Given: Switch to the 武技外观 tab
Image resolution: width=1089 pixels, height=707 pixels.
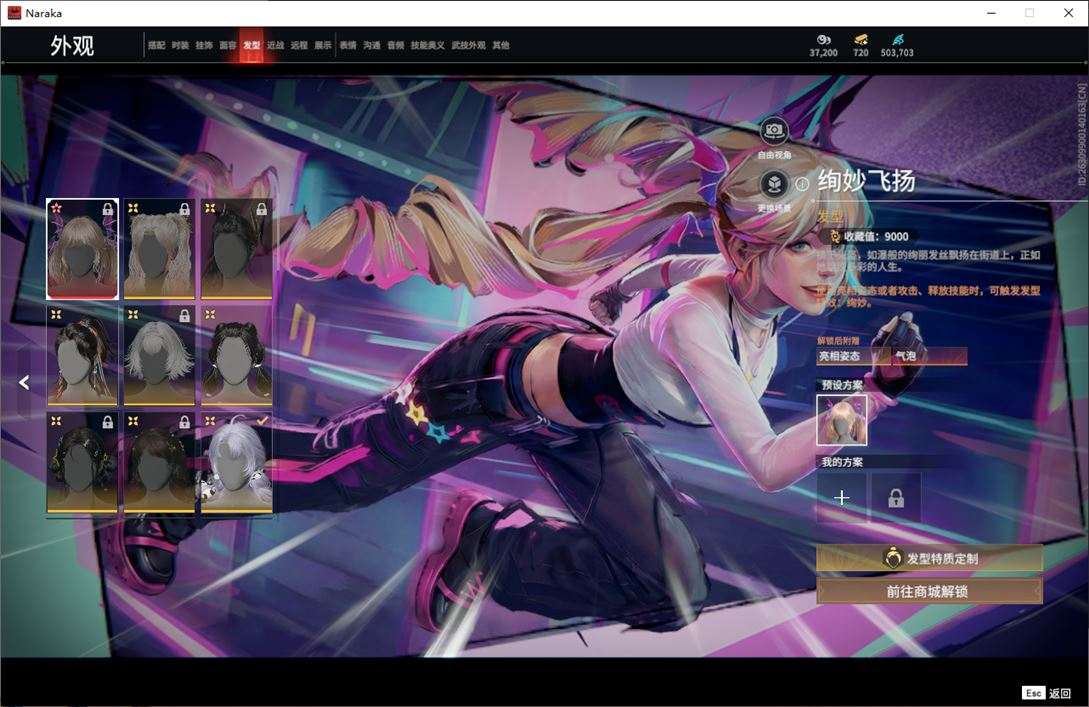Looking at the screenshot, I should point(468,45).
